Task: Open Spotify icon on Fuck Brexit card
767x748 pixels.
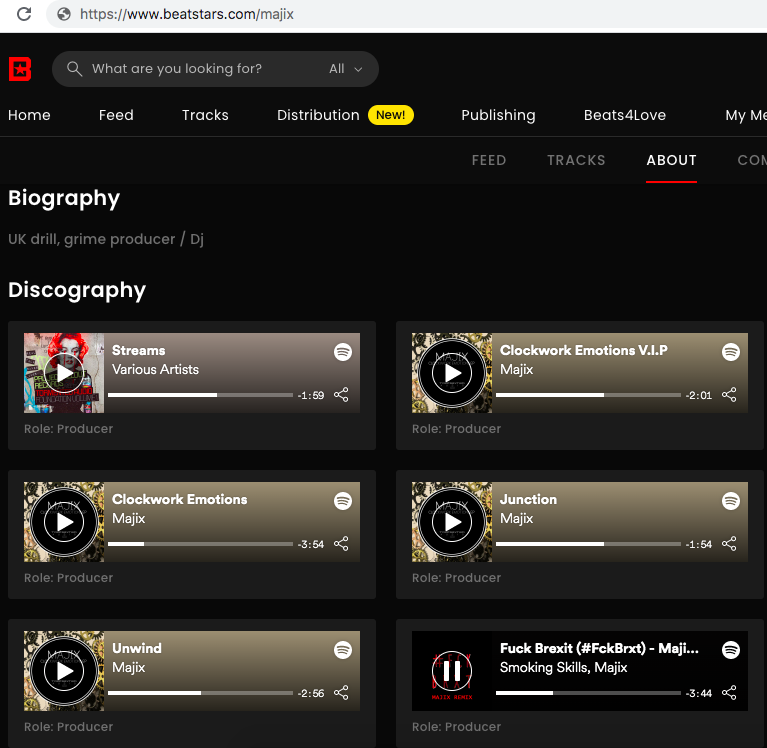Action: 731,650
